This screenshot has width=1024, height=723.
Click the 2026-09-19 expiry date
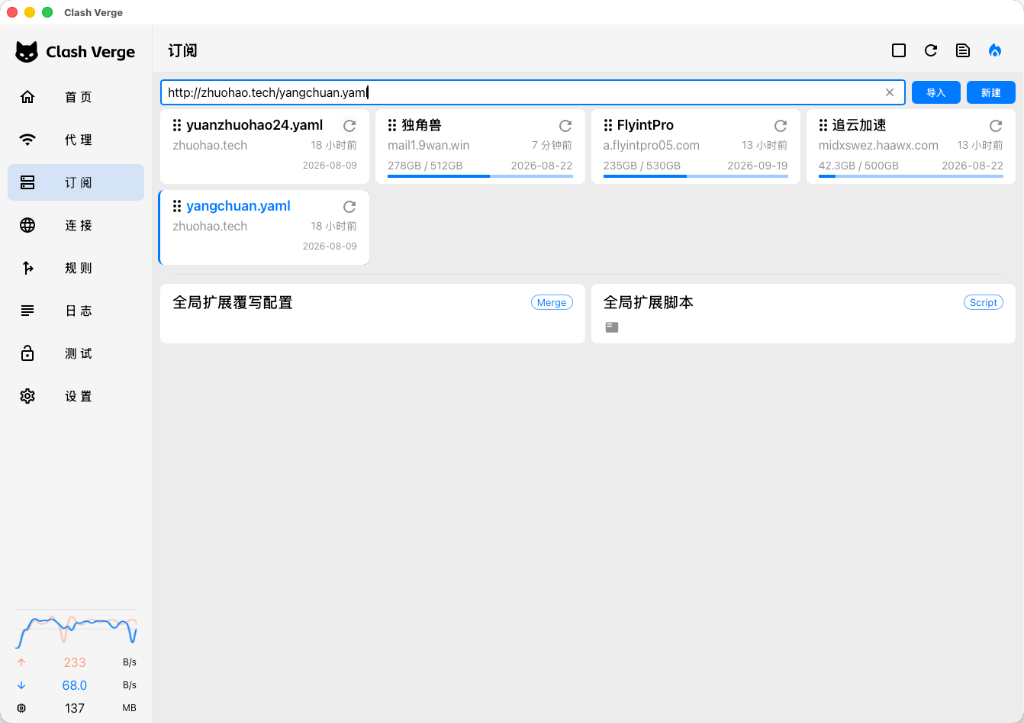pos(758,166)
